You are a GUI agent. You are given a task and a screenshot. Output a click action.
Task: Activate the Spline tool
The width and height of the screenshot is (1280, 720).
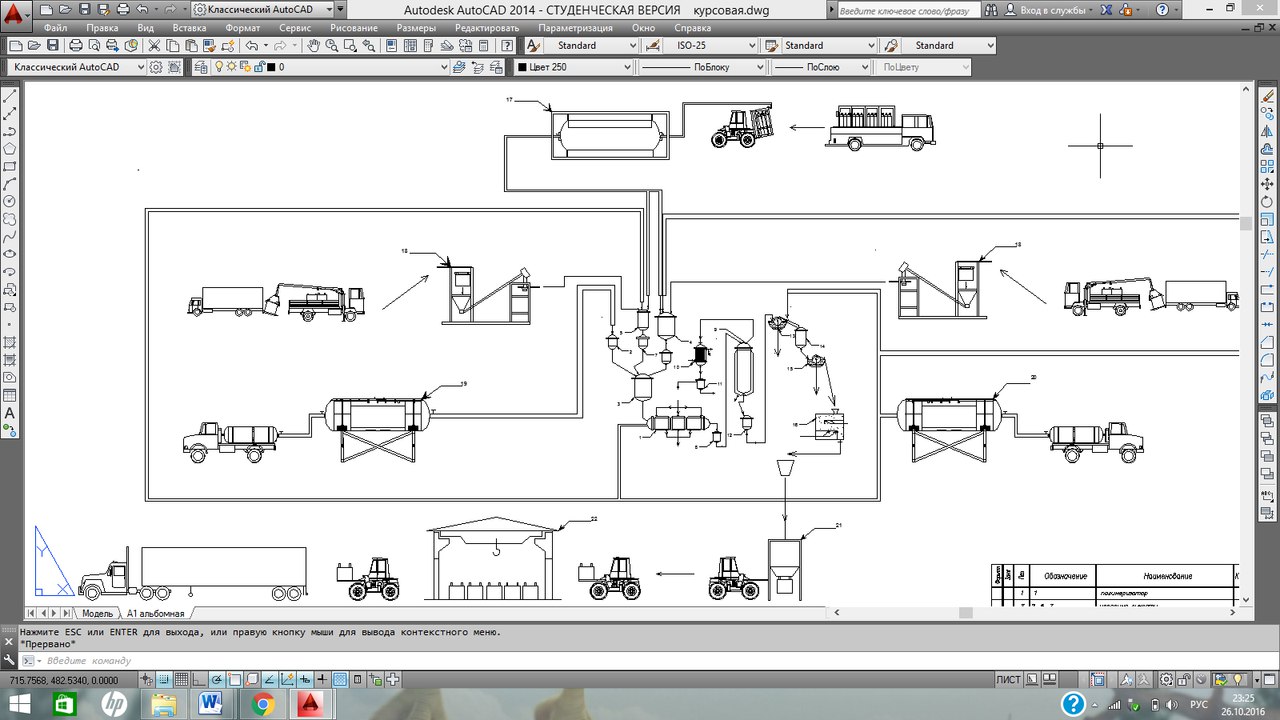(10, 237)
